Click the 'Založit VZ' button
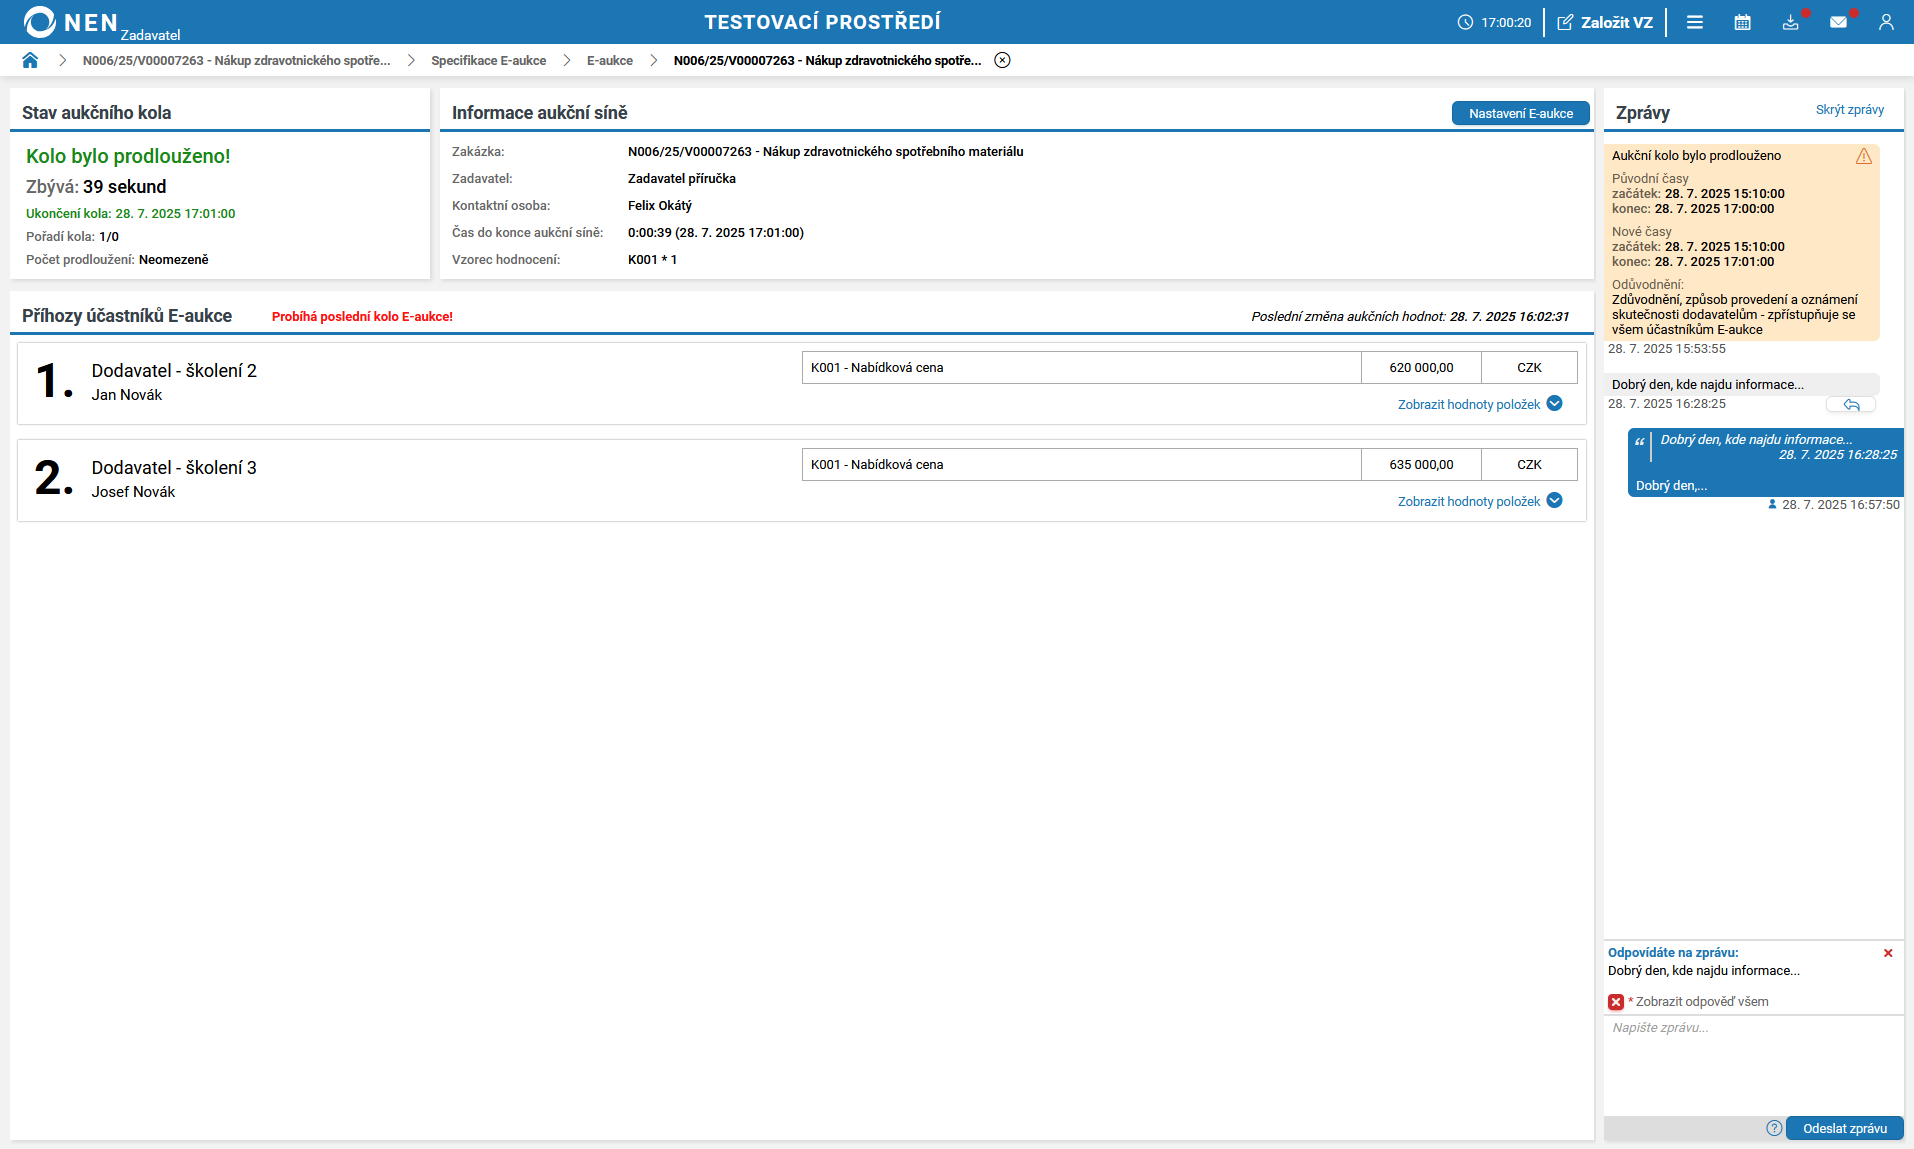This screenshot has width=1914, height=1149. [1605, 22]
